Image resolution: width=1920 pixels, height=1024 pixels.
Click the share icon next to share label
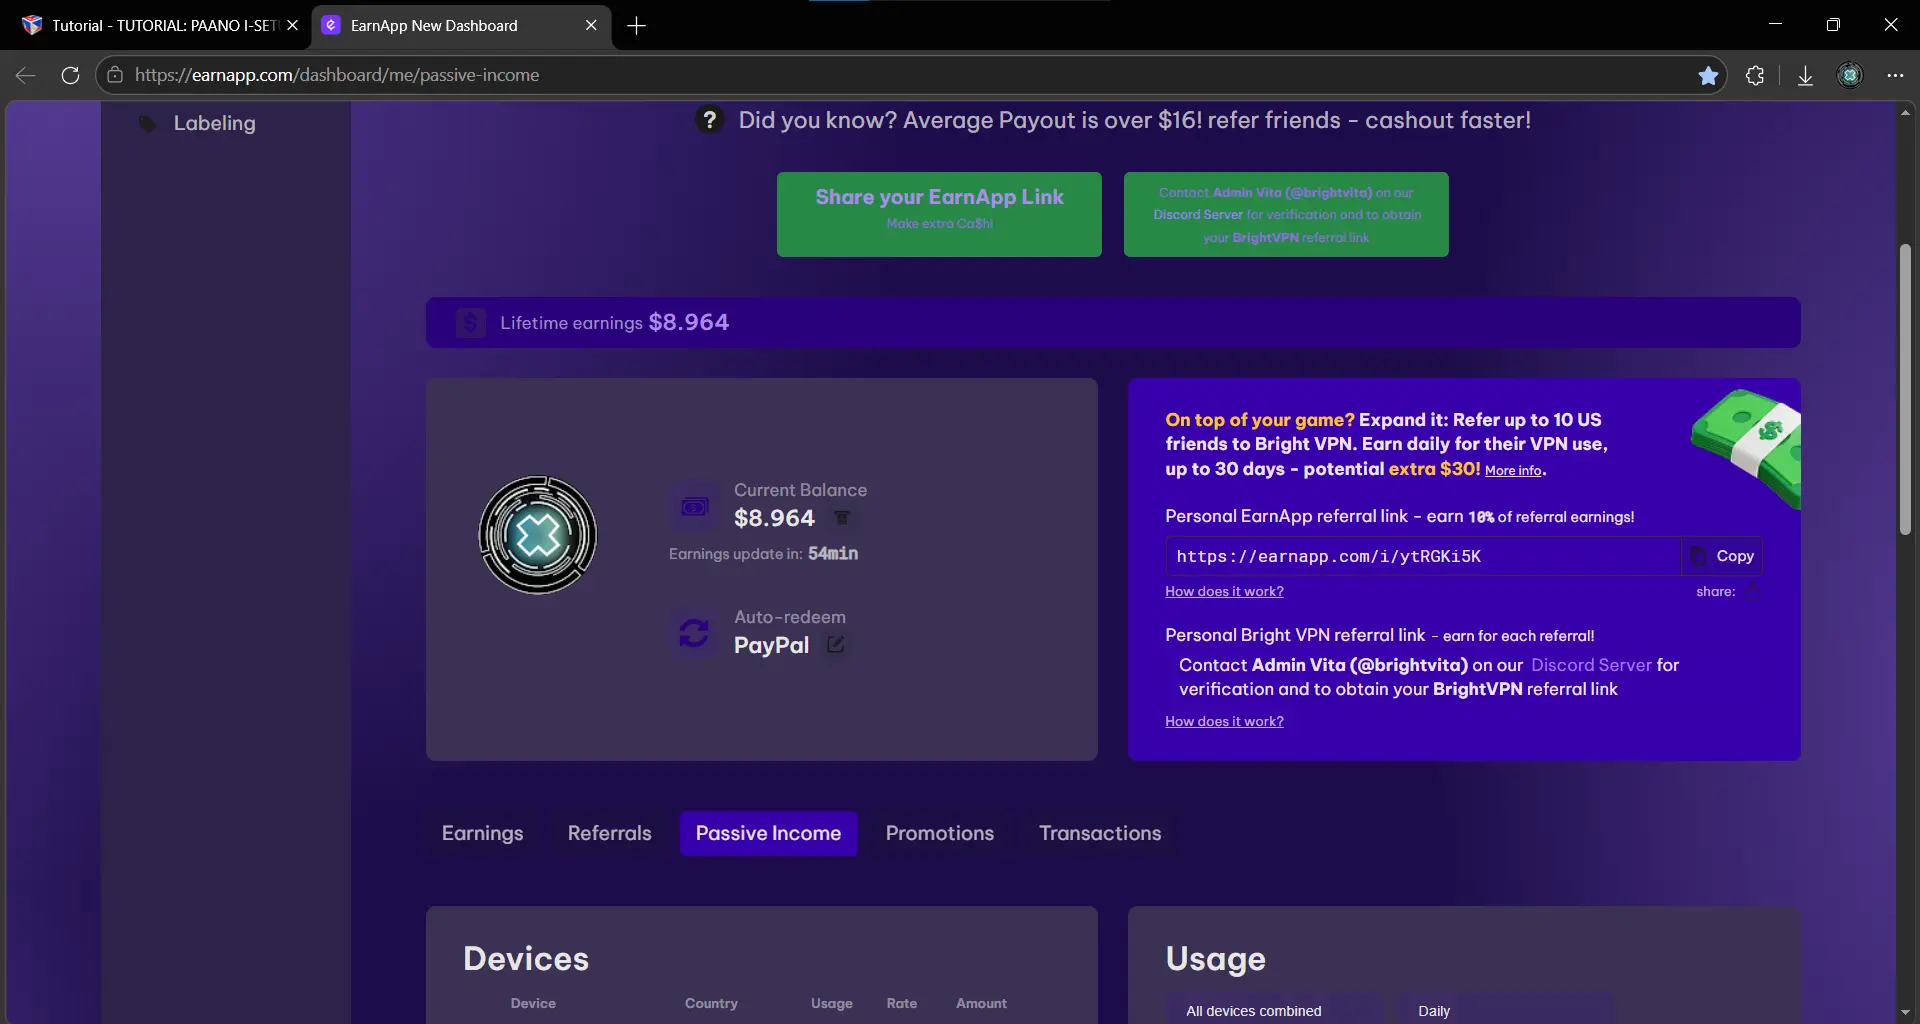click(x=1752, y=592)
